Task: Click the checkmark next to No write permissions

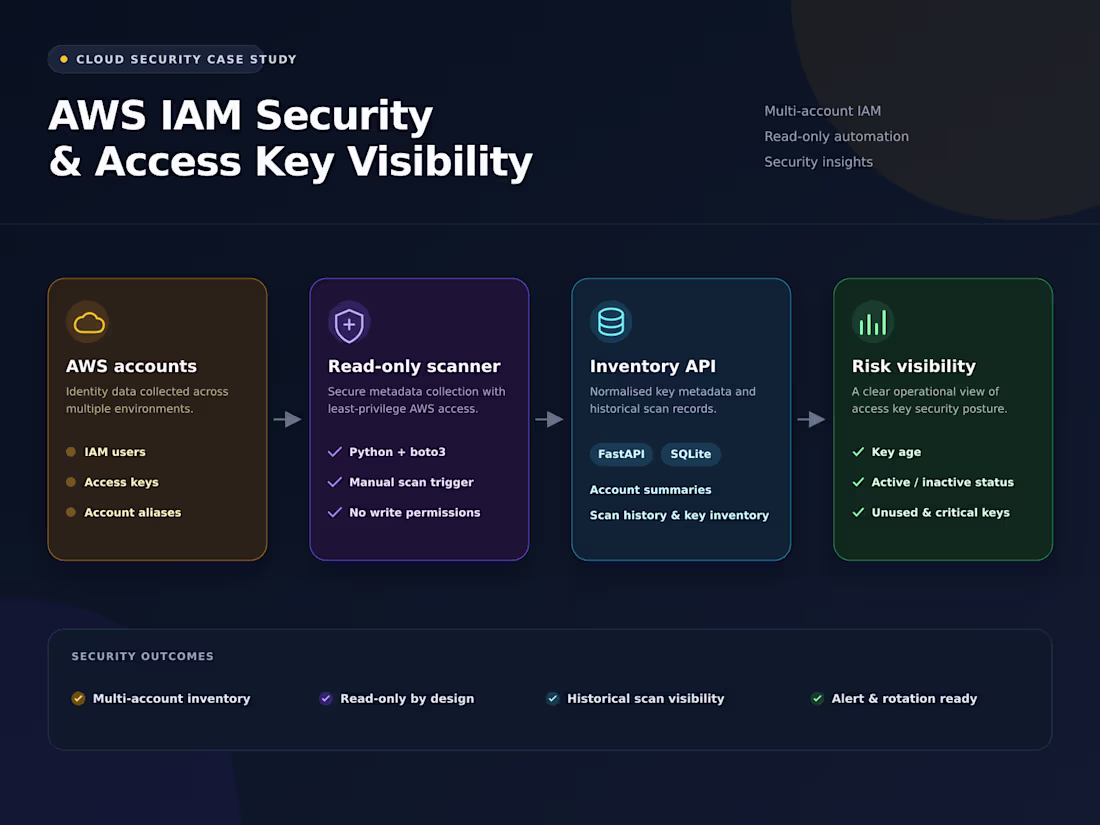Action: click(335, 512)
